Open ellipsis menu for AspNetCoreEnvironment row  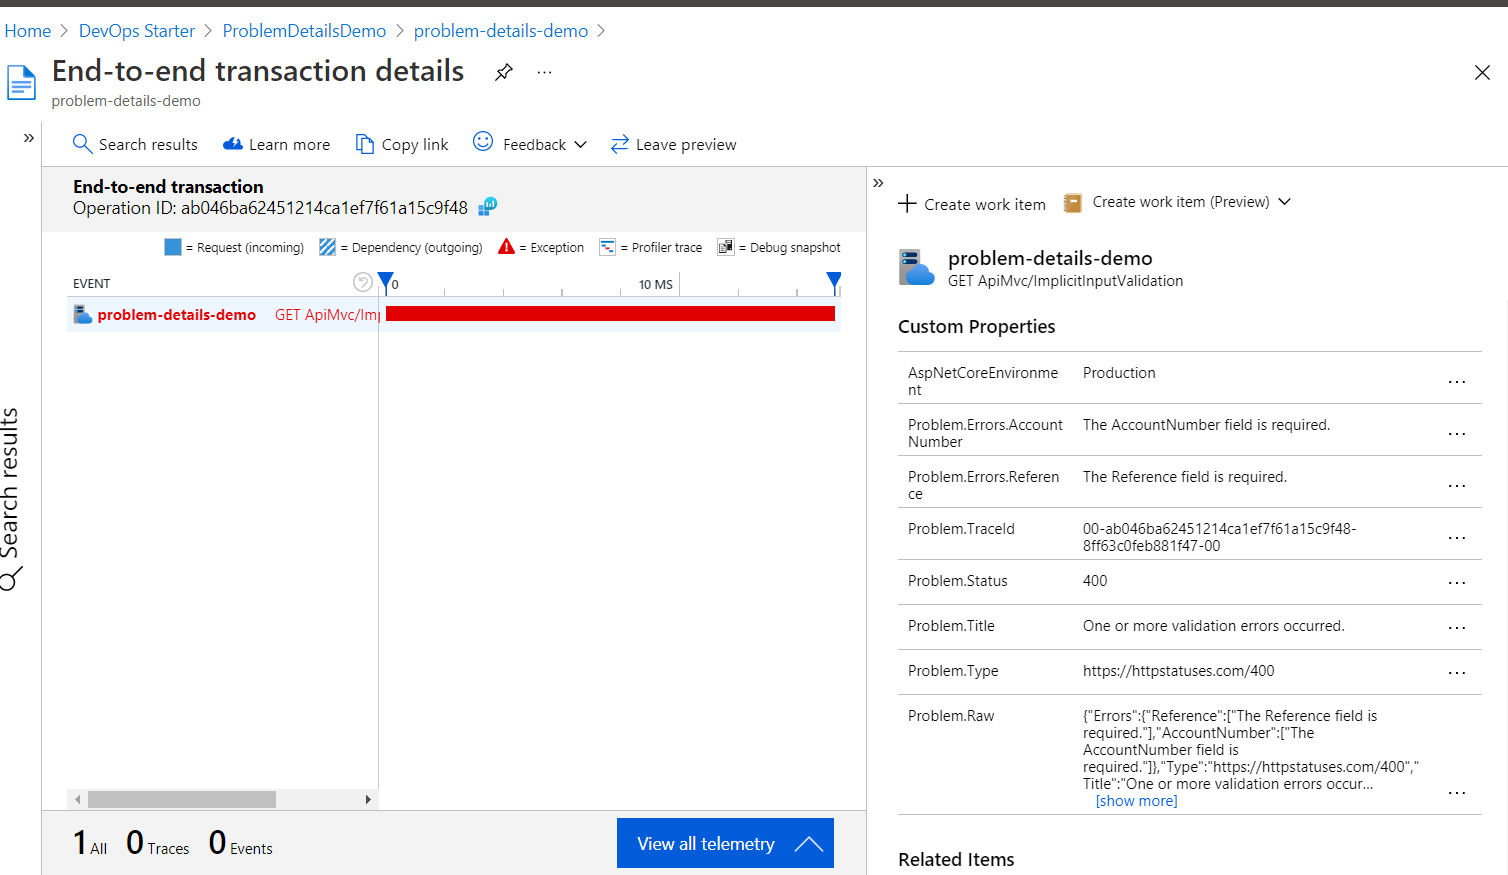pyautogui.click(x=1457, y=382)
